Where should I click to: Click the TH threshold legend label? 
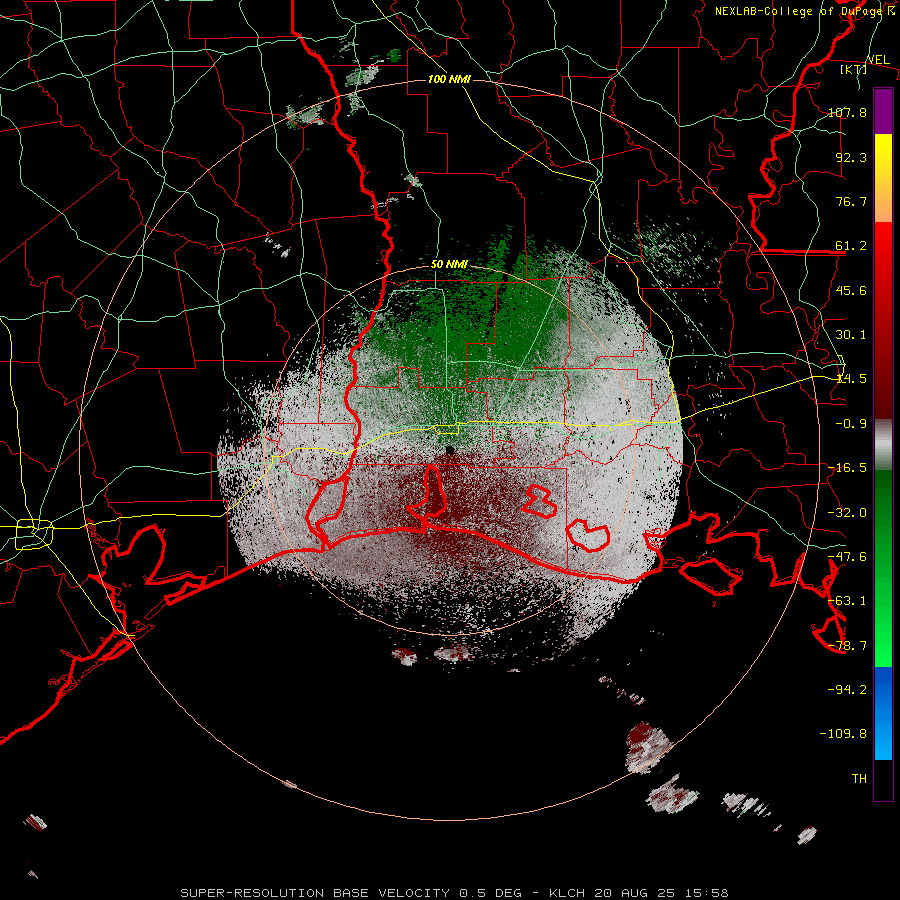coord(859,779)
